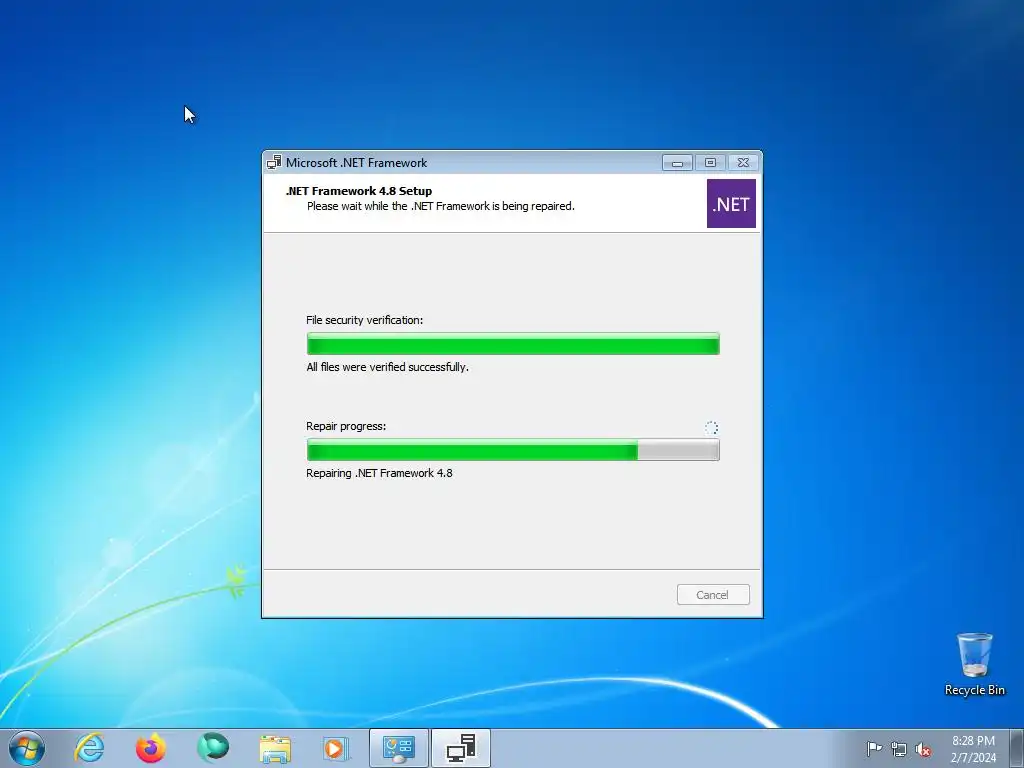This screenshot has height=768, width=1024.
Task: Open the Action Center flag icon
Action: point(874,748)
